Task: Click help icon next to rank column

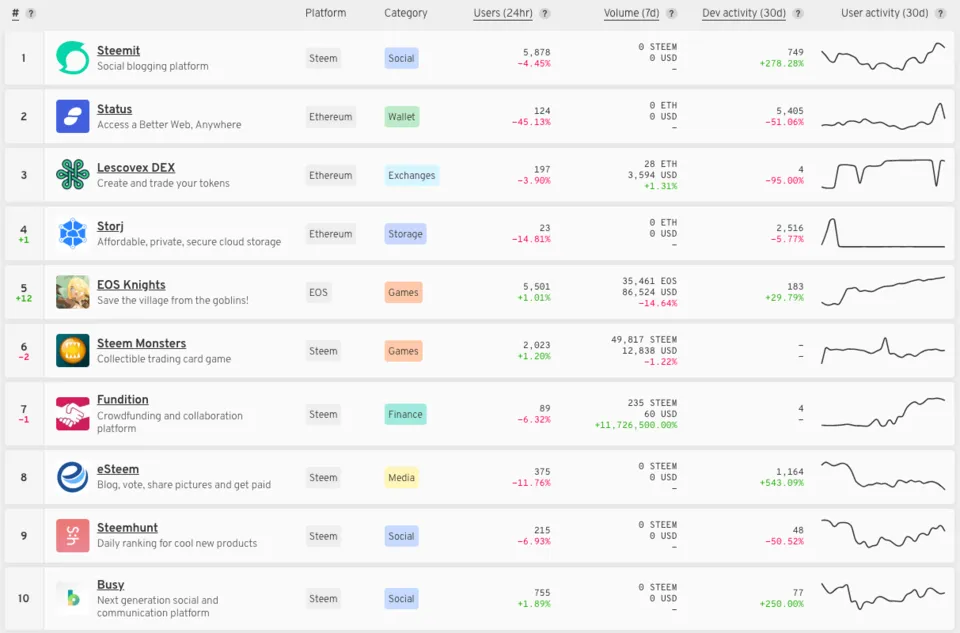Action: (31, 13)
